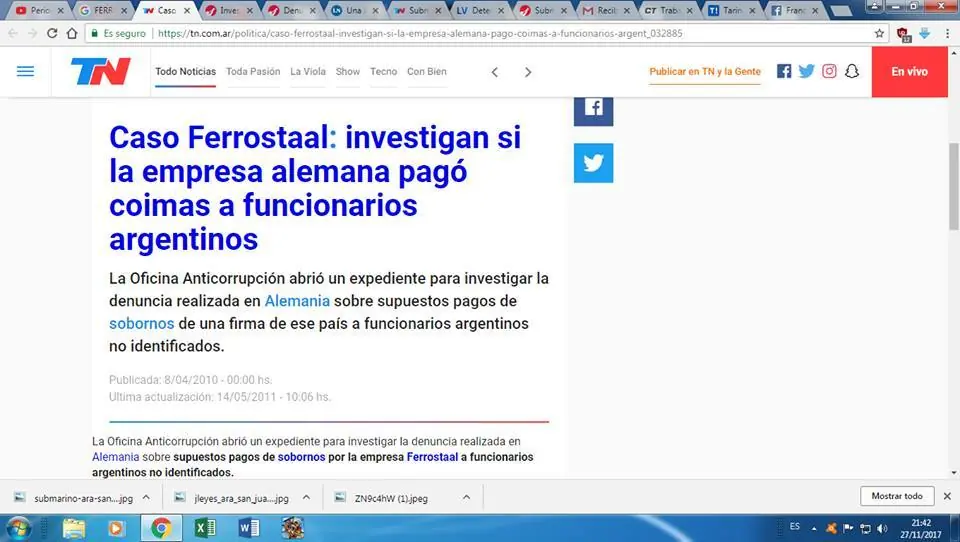Open the sobornos link in article body
This screenshot has height=542, width=960.
(x=301, y=457)
